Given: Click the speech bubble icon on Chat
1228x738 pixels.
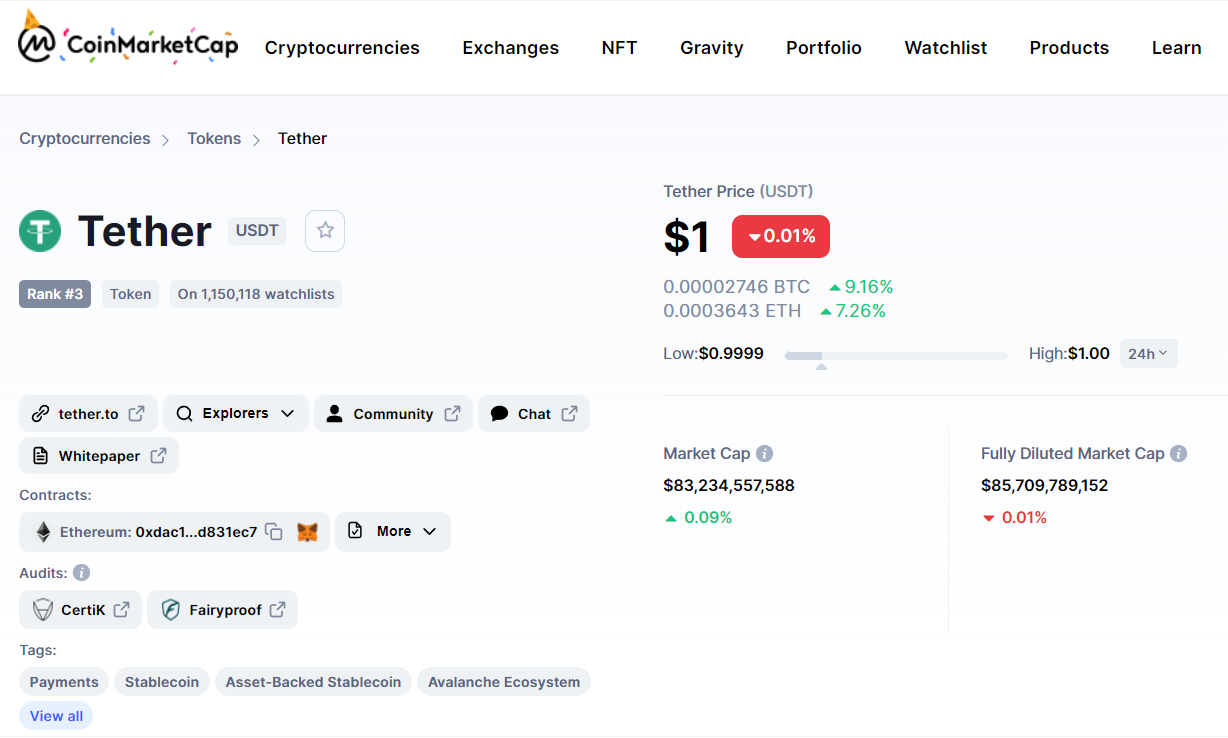Looking at the screenshot, I should [500, 414].
